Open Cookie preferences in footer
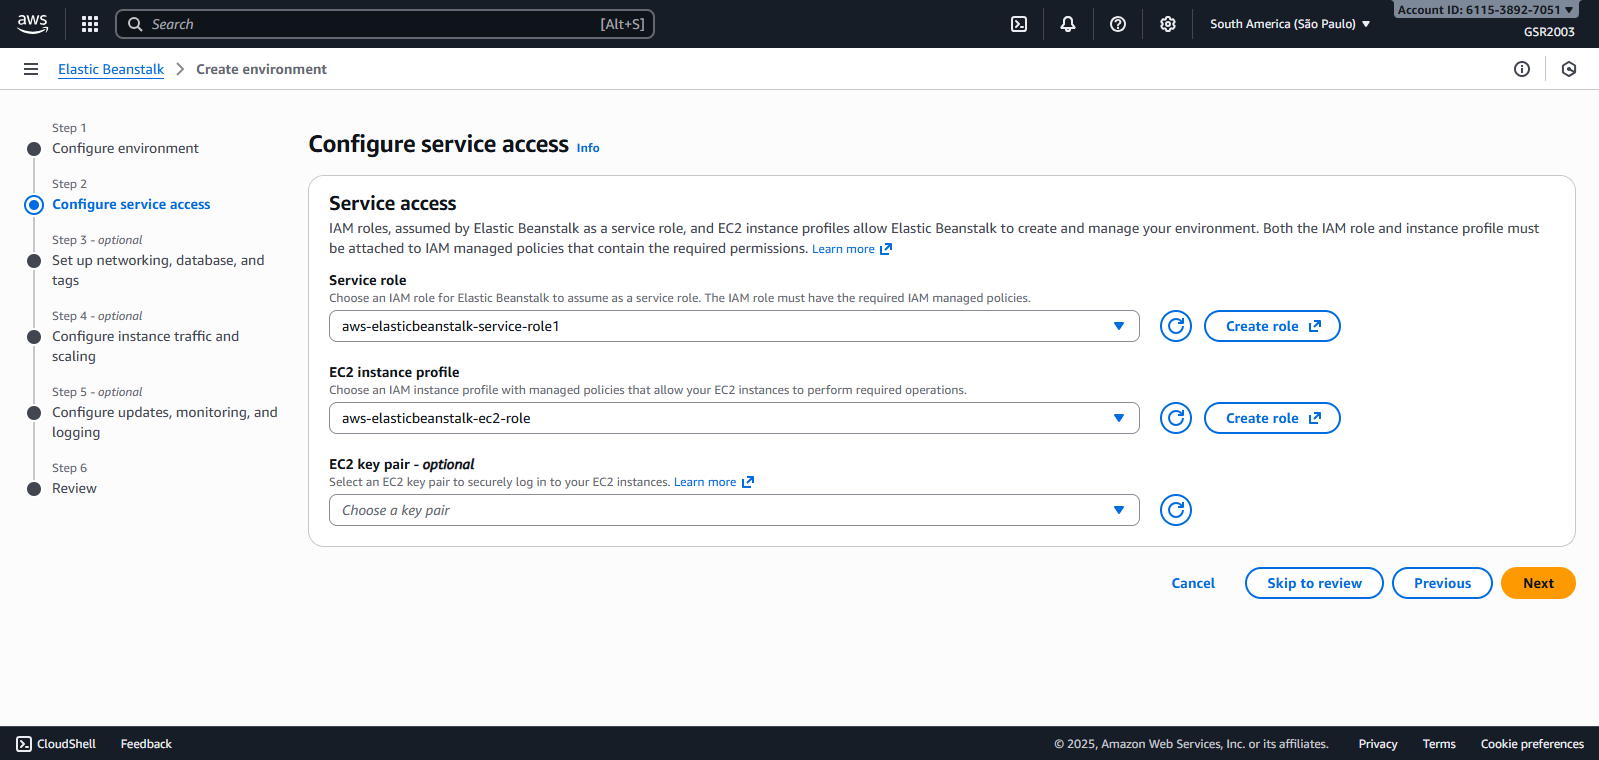1599x760 pixels. click(x=1532, y=744)
